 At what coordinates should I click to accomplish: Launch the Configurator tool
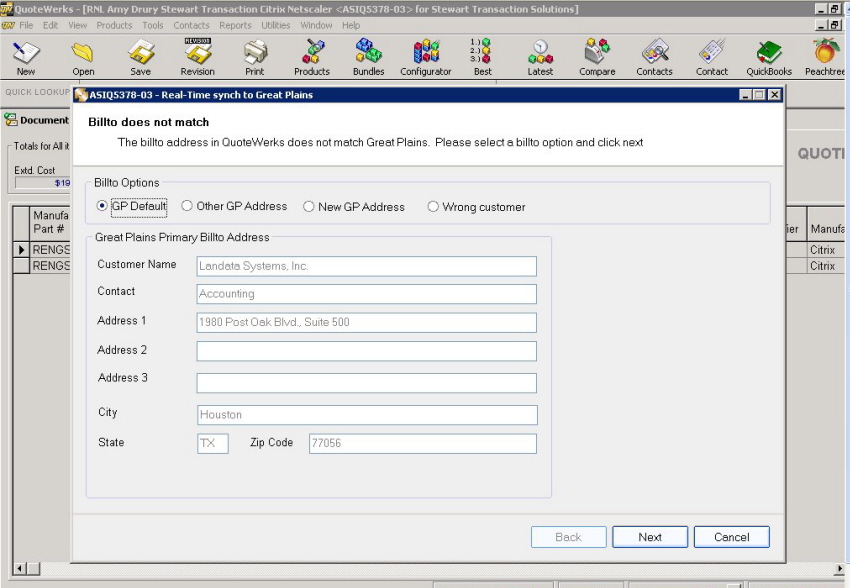426,57
